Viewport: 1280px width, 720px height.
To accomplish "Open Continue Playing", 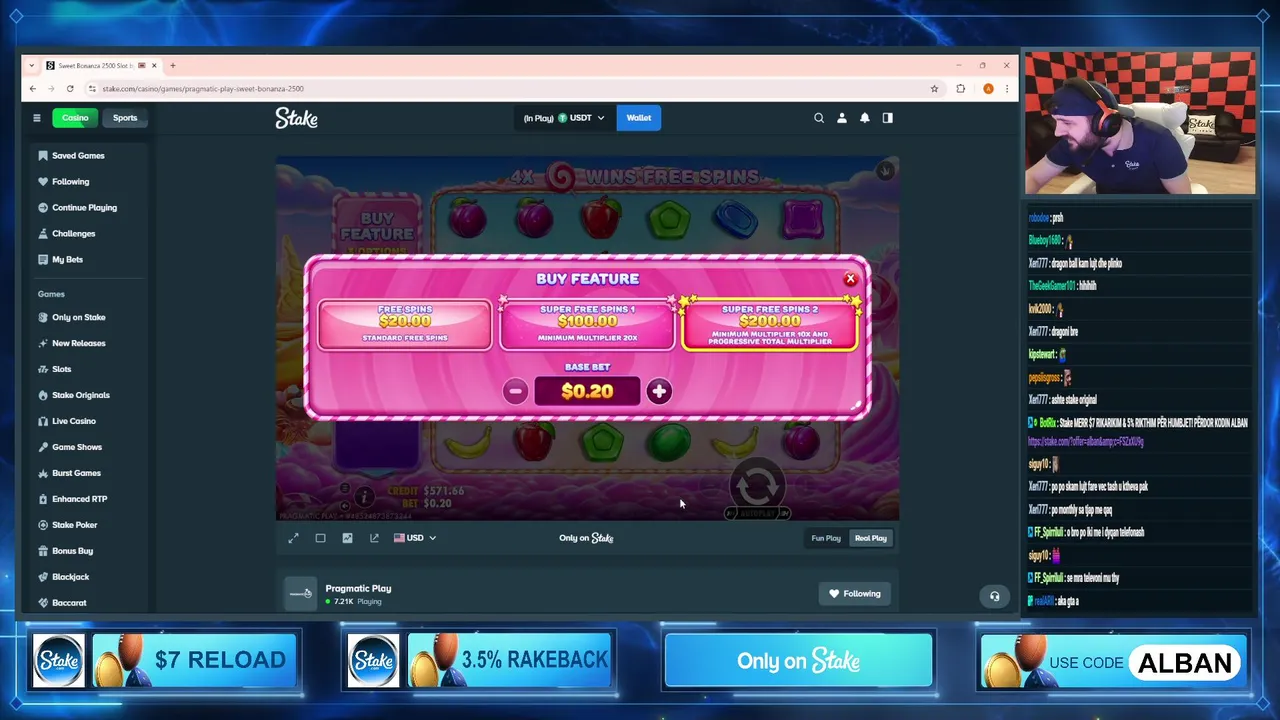I will [84, 208].
